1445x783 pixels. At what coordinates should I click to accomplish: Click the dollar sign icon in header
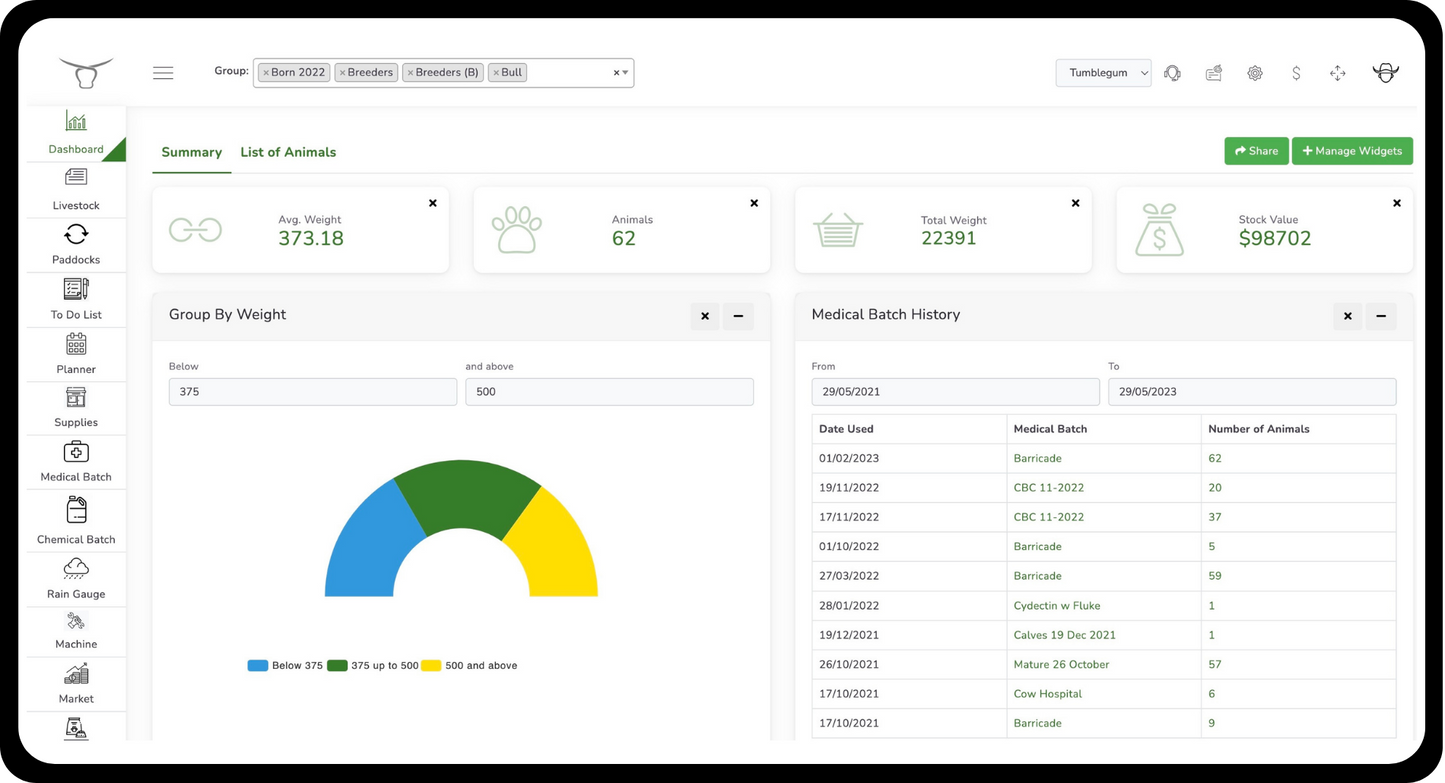(1296, 73)
